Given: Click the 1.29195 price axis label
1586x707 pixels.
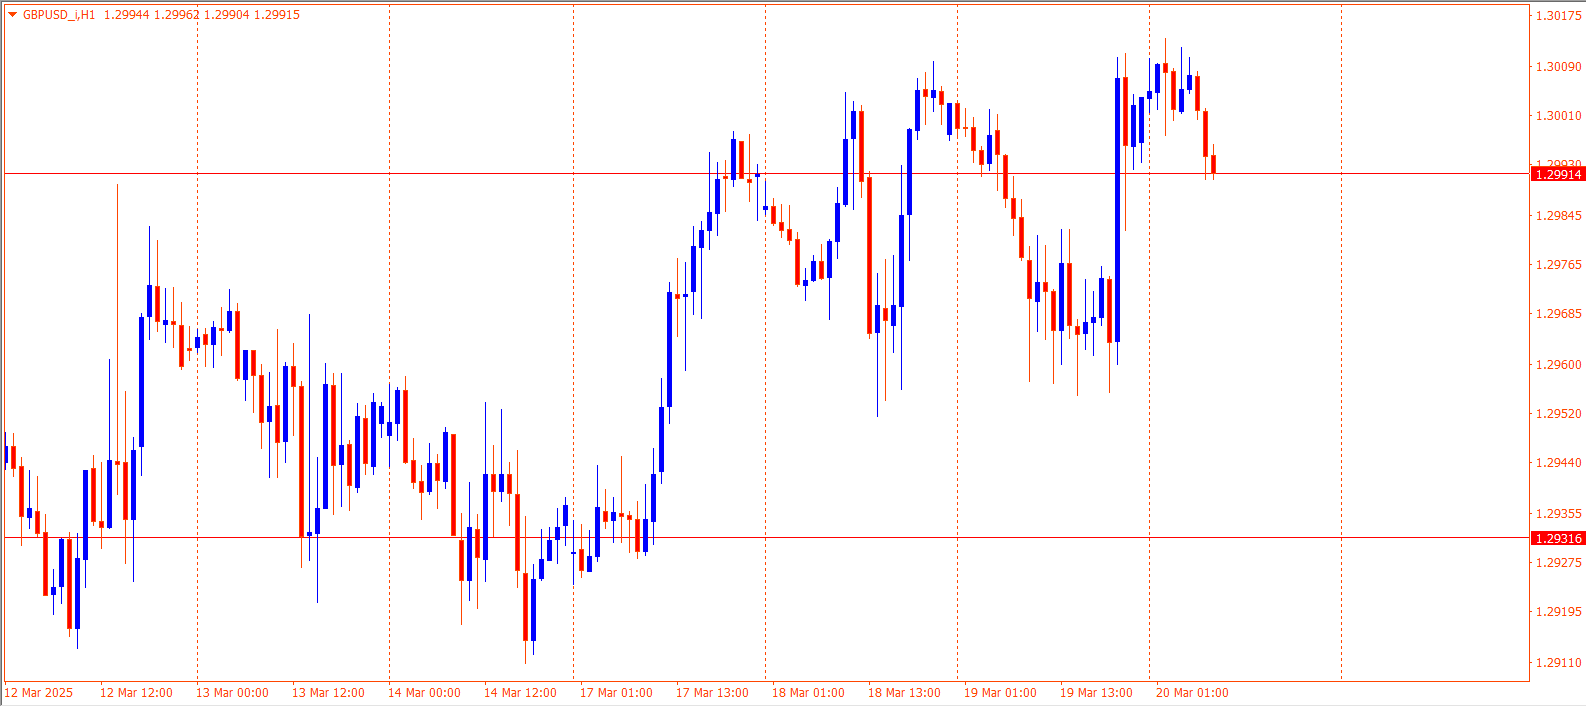Looking at the screenshot, I should coord(1559,612).
